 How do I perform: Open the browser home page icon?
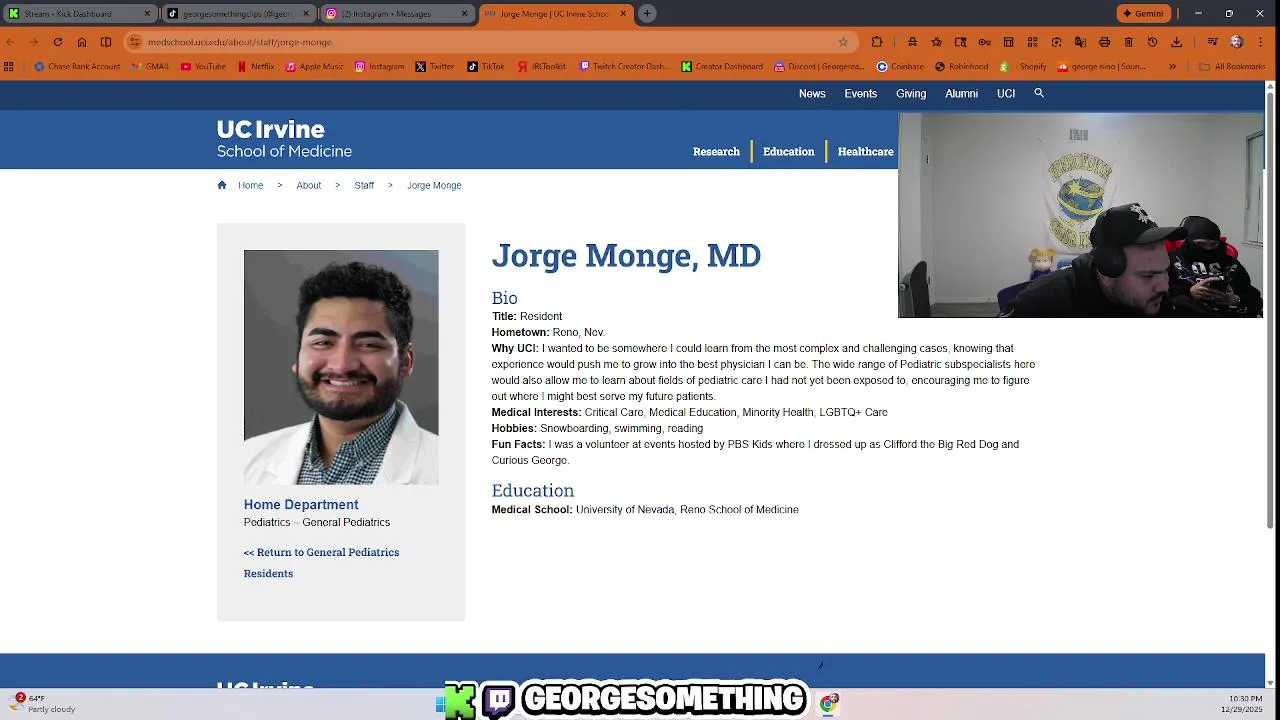click(82, 42)
